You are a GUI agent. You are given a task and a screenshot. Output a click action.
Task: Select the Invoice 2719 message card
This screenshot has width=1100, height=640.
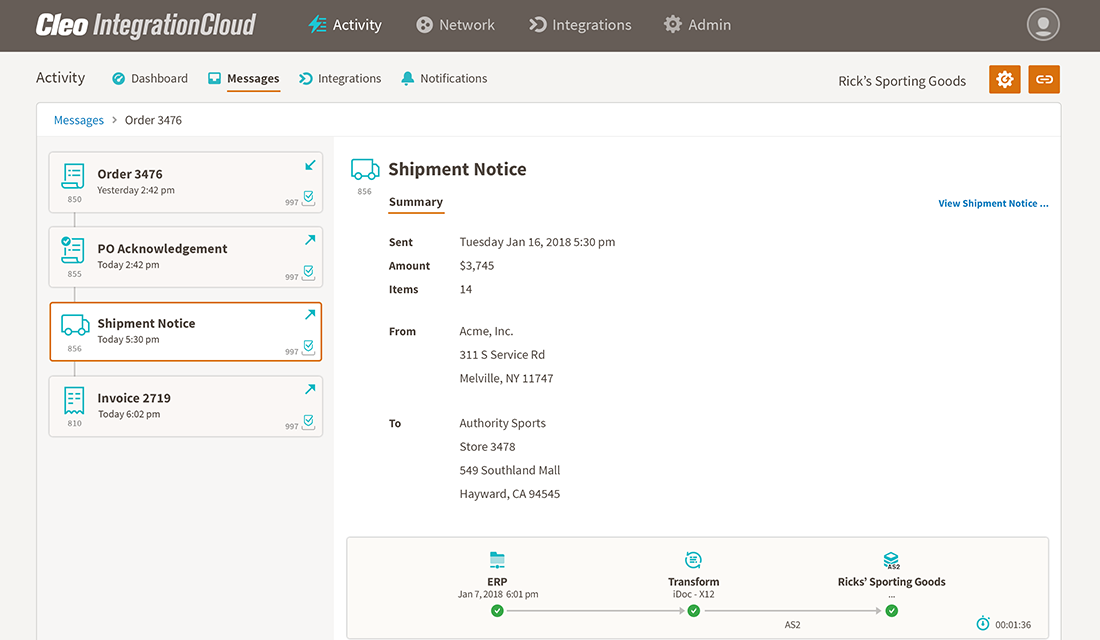[x=186, y=406]
